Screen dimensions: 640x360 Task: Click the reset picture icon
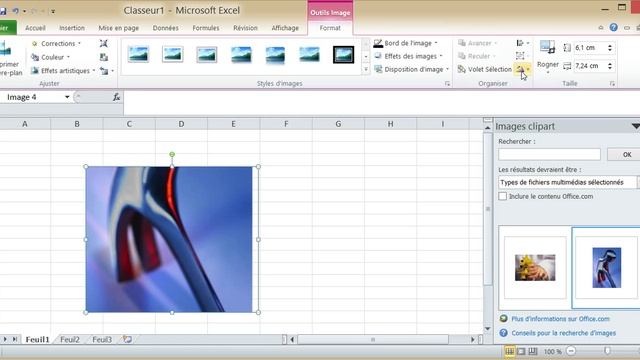[104, 71]
